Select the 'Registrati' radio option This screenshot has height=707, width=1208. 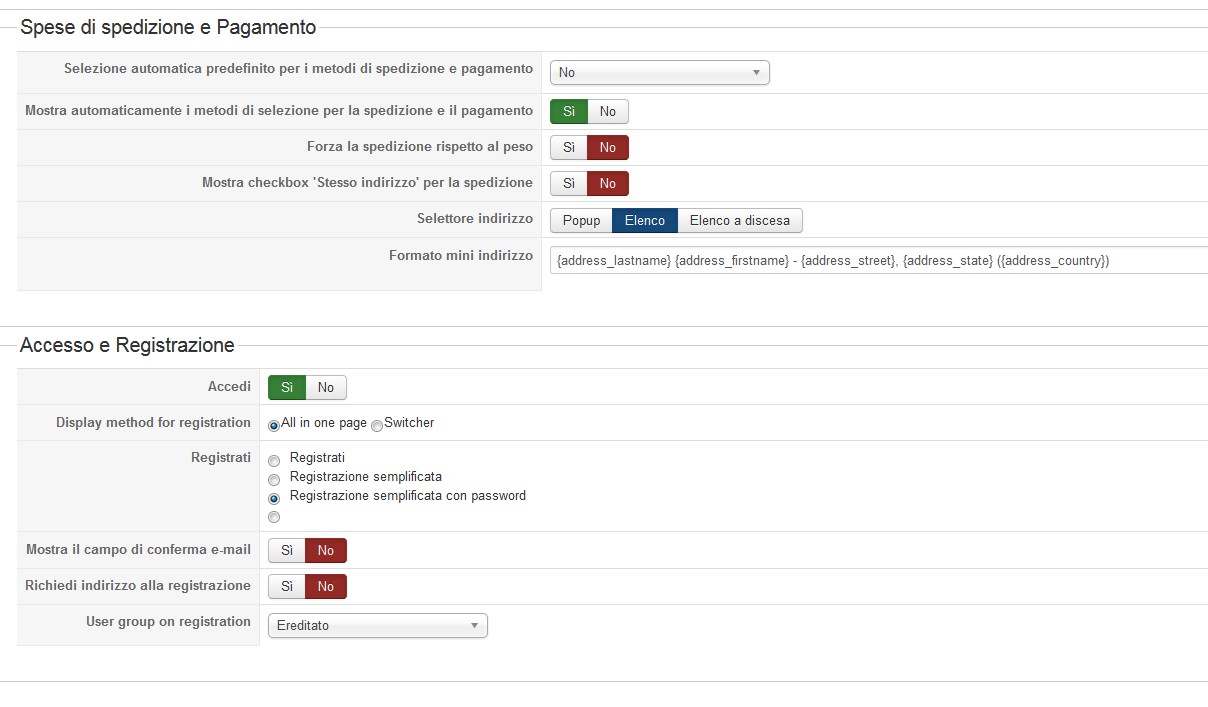point(274,461)
